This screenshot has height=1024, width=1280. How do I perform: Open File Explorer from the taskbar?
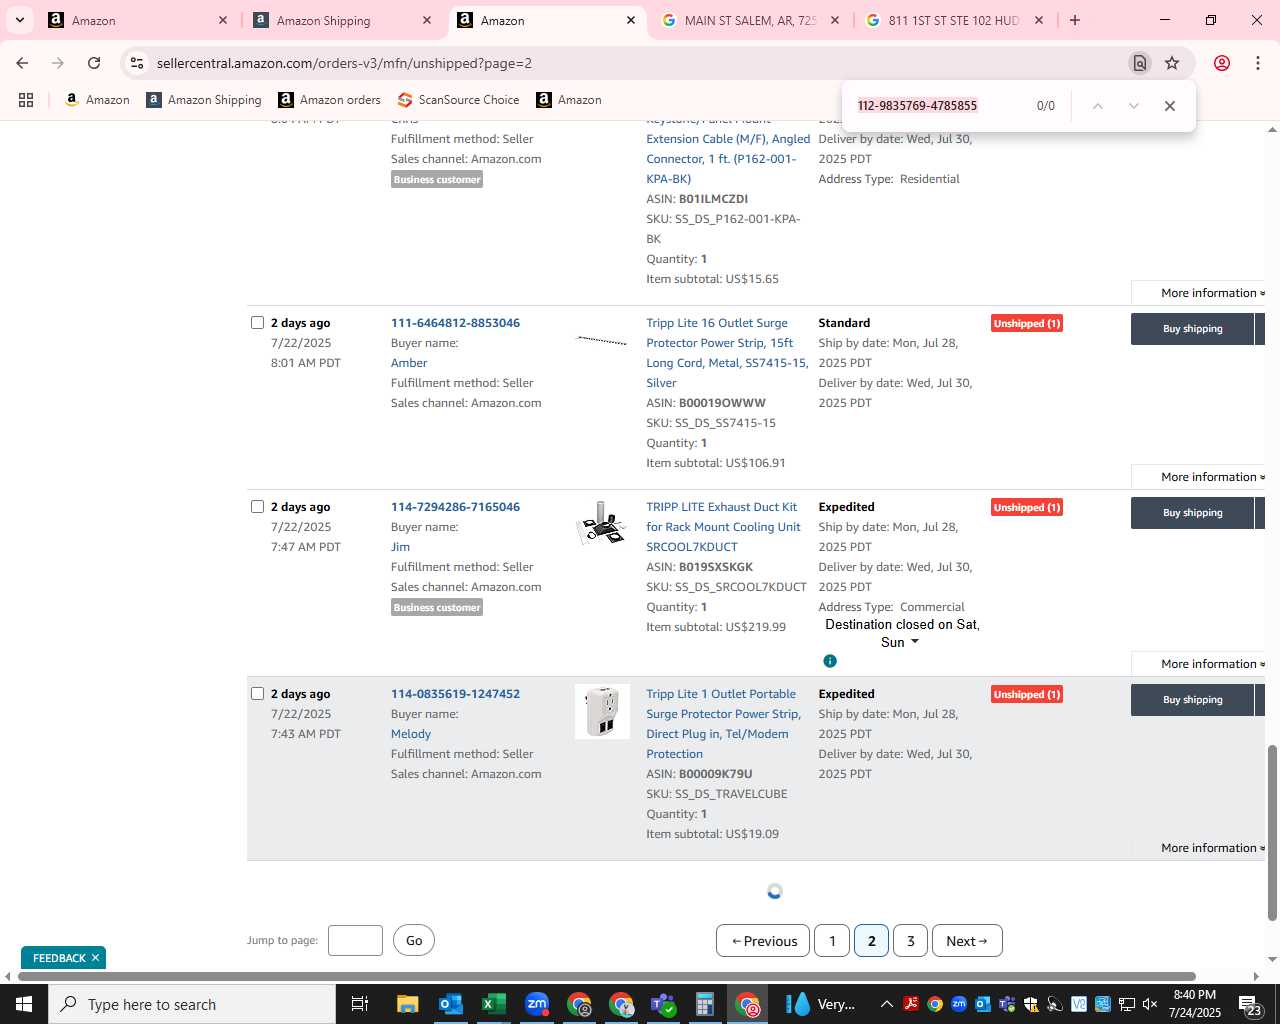407,1004
